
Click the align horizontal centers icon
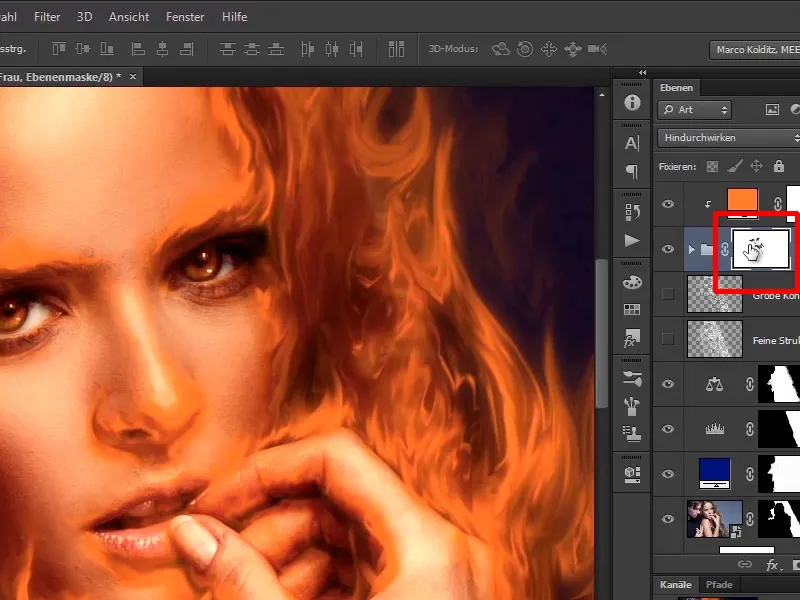(162, 49)
